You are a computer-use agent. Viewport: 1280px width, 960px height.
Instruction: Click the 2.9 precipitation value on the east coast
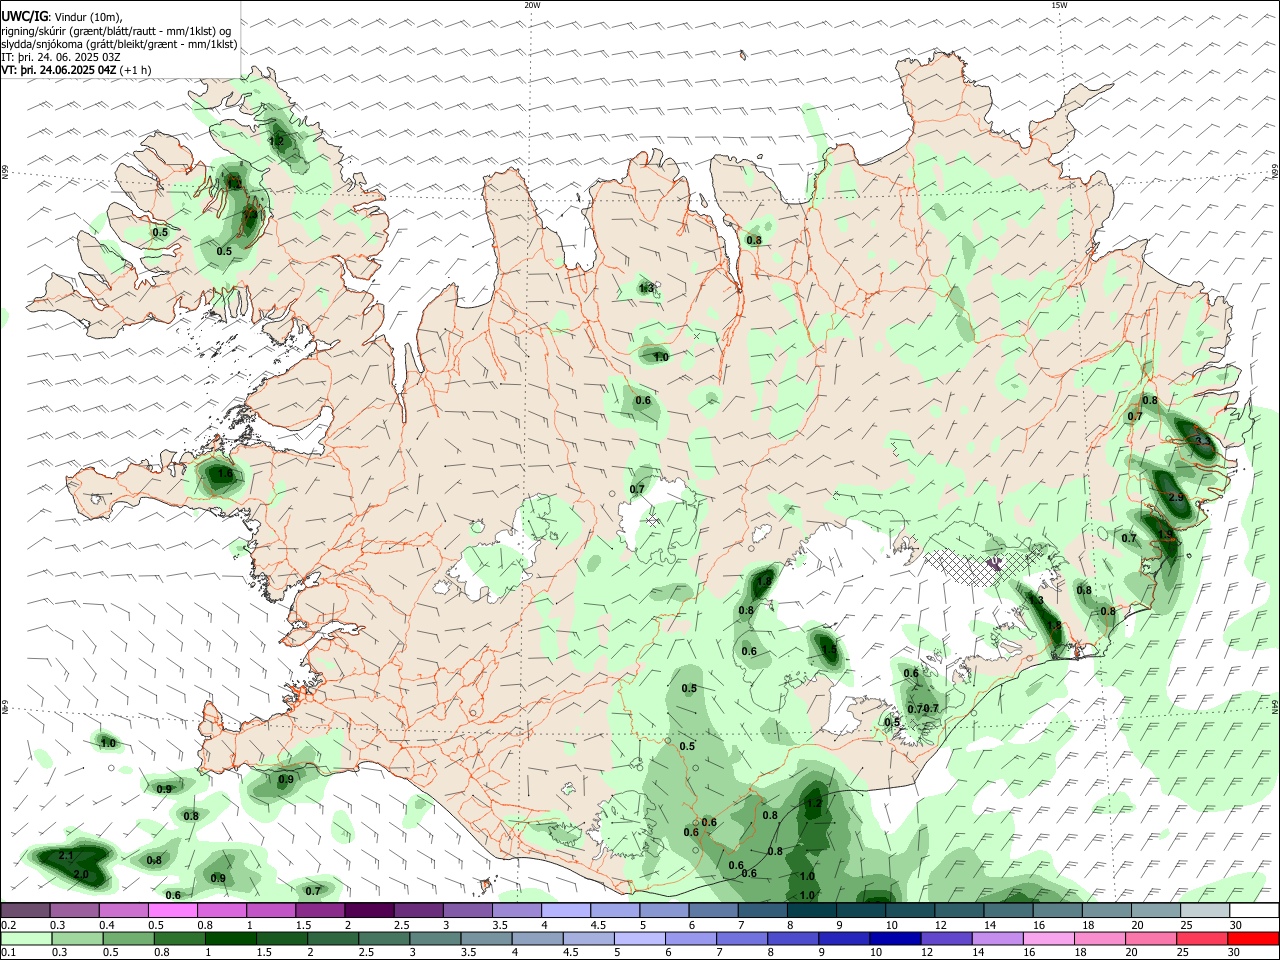coord(1176,497)
